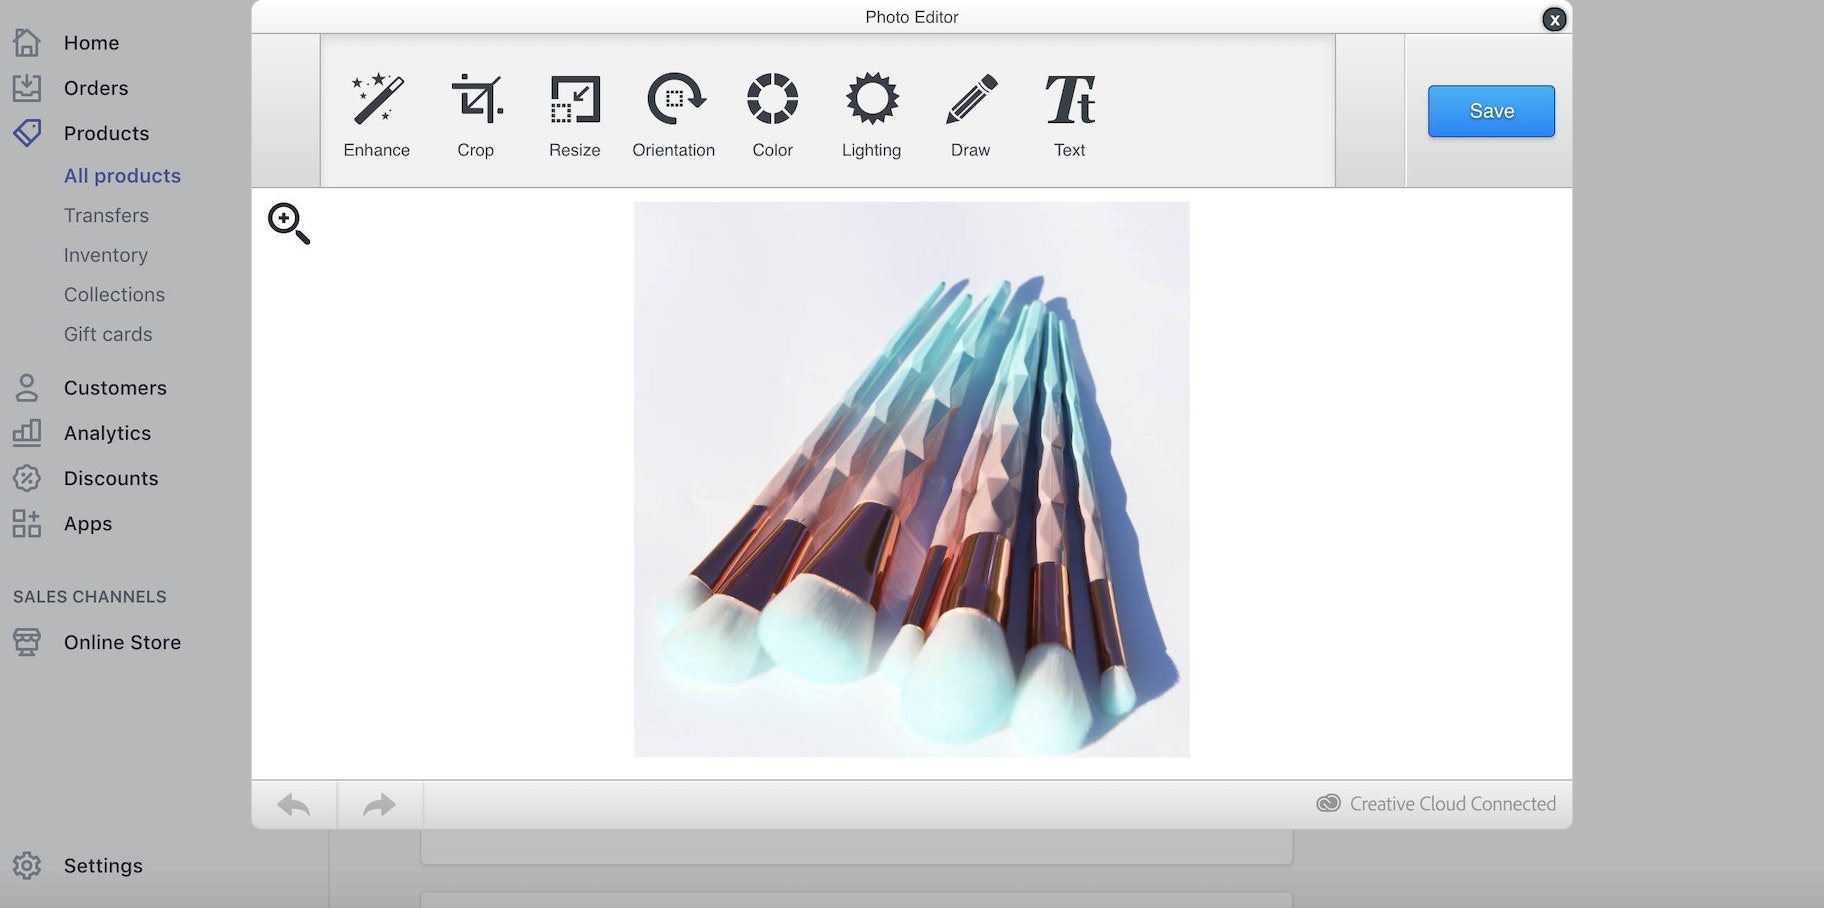Navigate to Collections
This screenshot has height=908, width=1824.
pos(114,295)
